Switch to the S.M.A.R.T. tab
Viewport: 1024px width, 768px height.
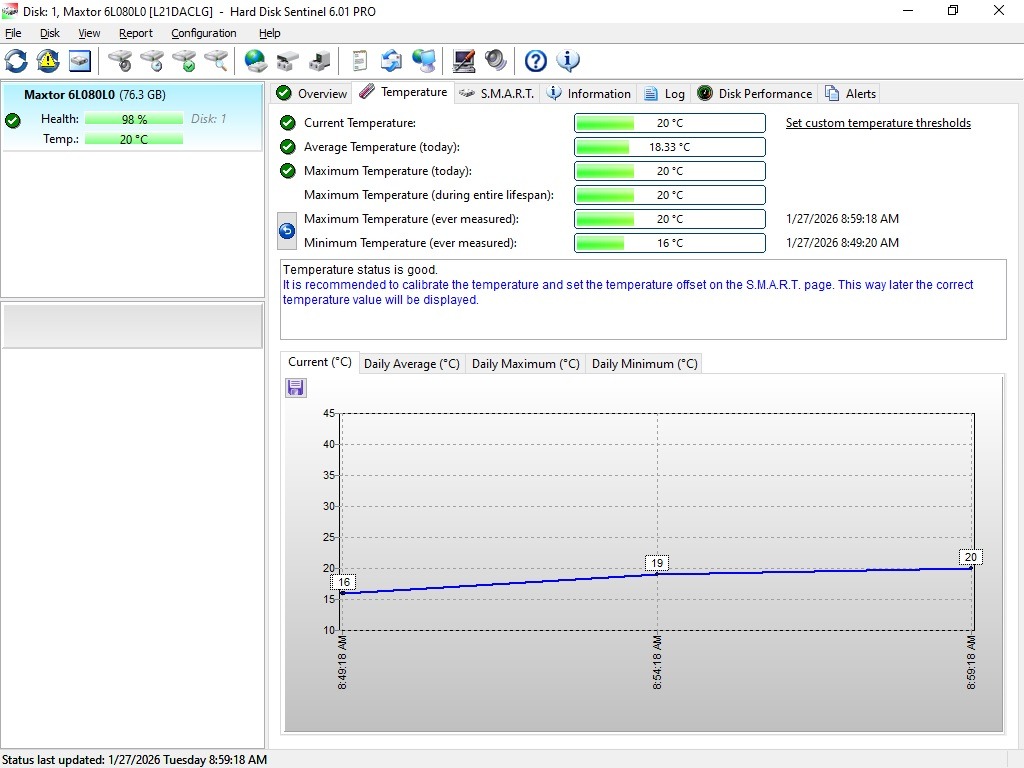point(496,94)
